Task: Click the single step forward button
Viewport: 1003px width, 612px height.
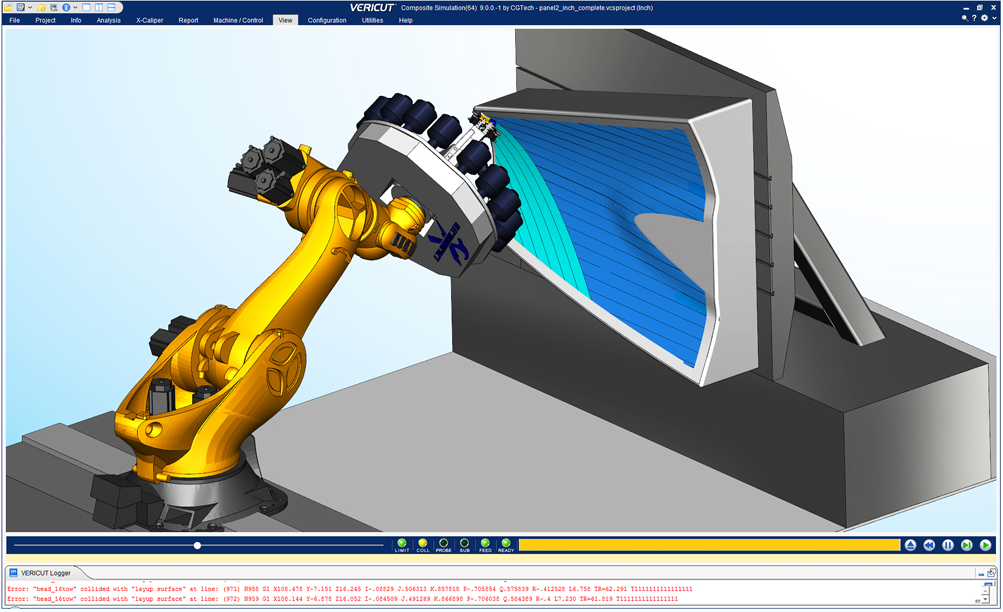Action: click(967, 545)
